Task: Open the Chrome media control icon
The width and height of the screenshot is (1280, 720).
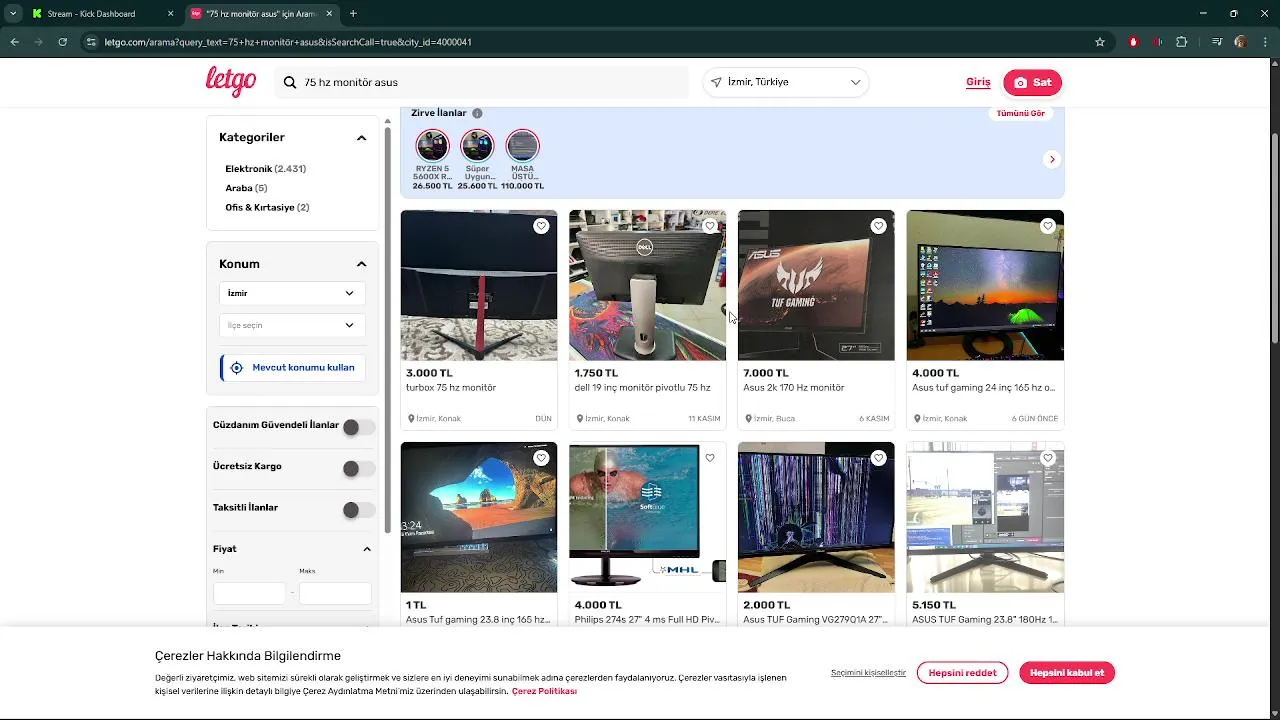Action: coord(1217,42)
